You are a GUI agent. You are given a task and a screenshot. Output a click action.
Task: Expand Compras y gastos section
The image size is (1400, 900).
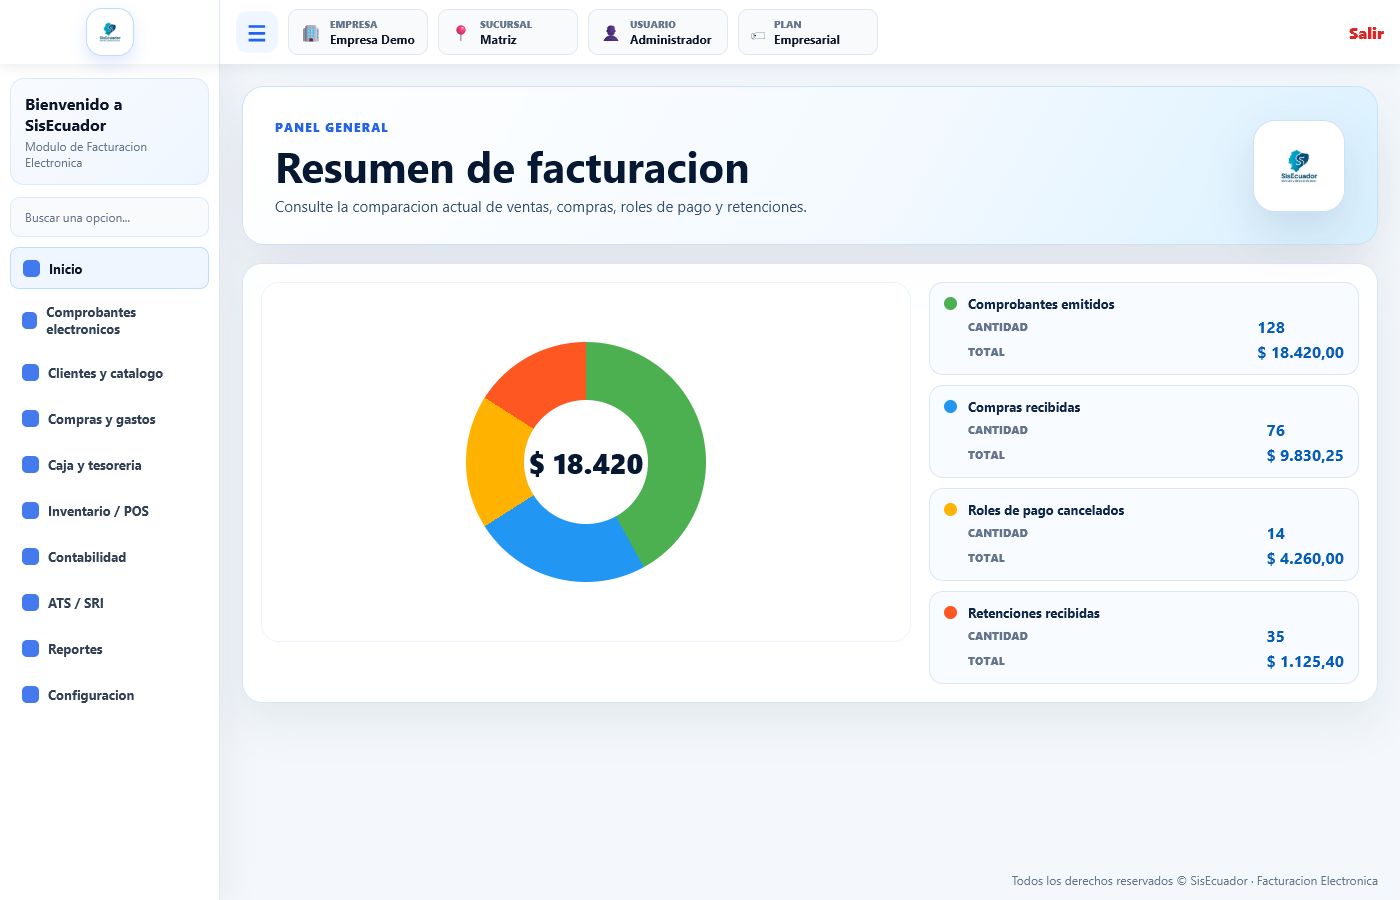[x=109, y=419]
